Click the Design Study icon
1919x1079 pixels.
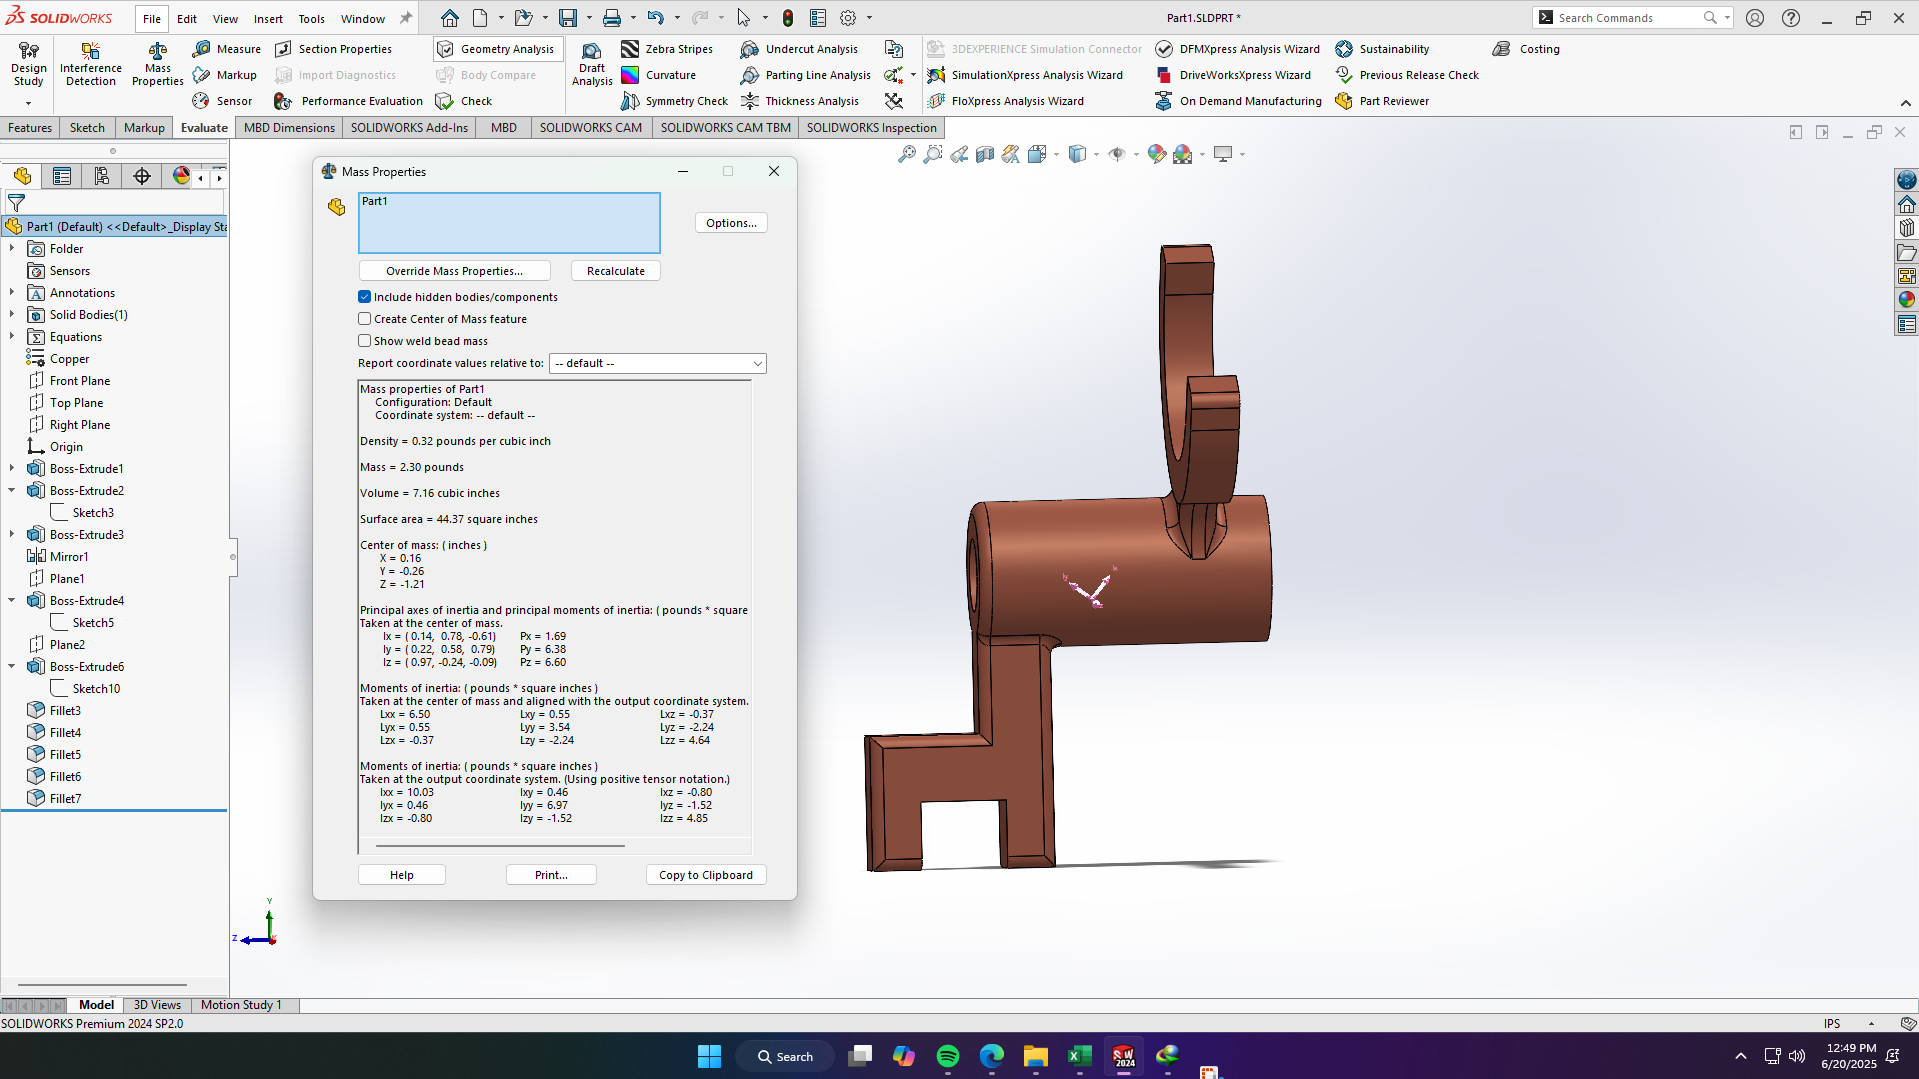pos(28,64)
